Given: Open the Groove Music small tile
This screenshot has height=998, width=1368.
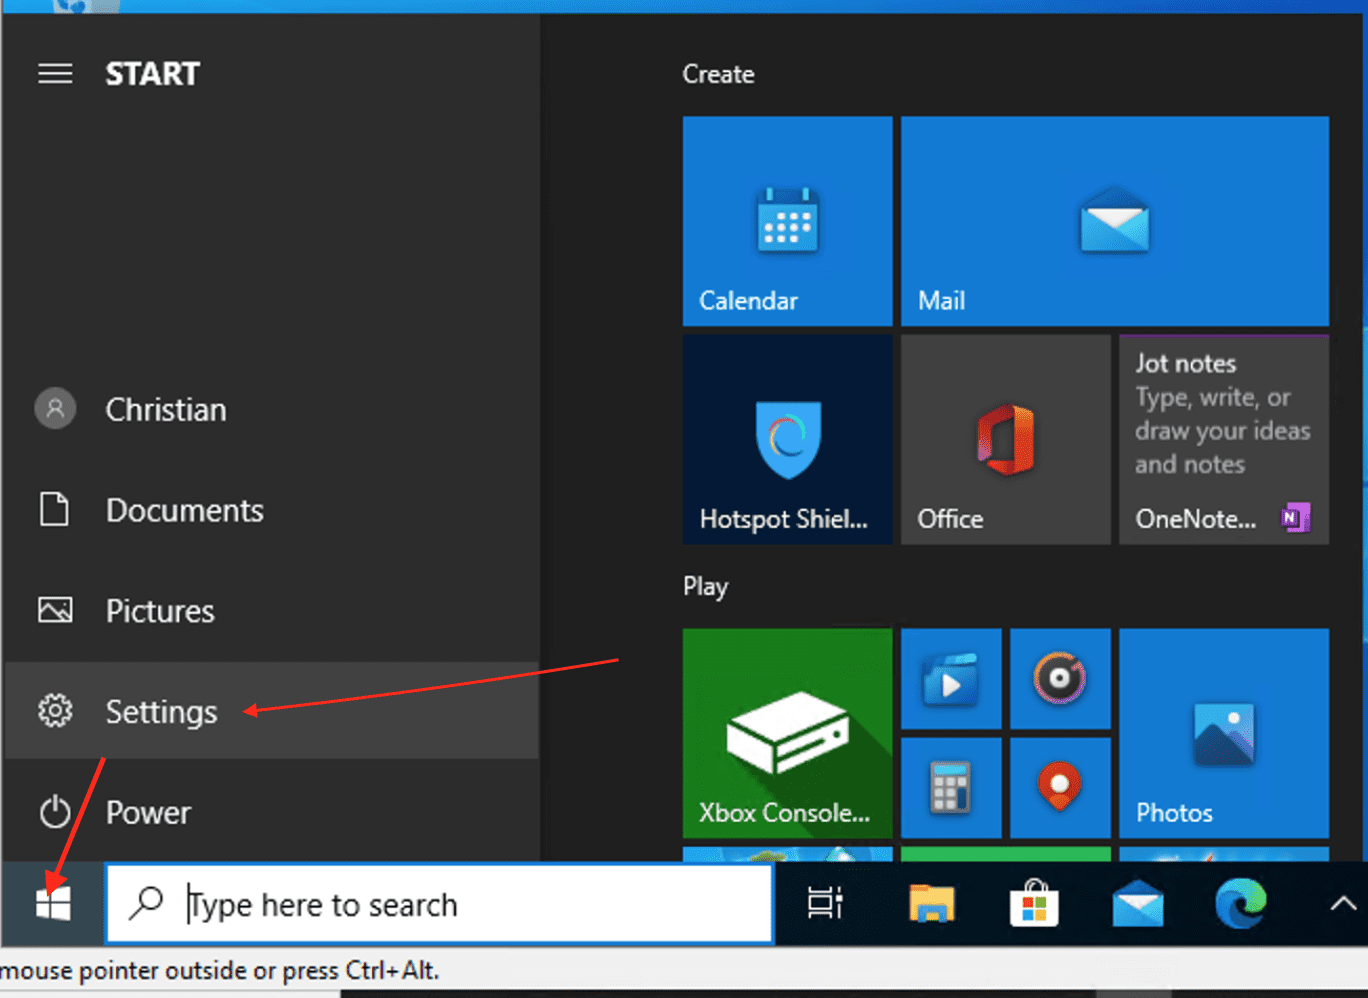Looking at the screenshot, I should [x=1059, y=679].
